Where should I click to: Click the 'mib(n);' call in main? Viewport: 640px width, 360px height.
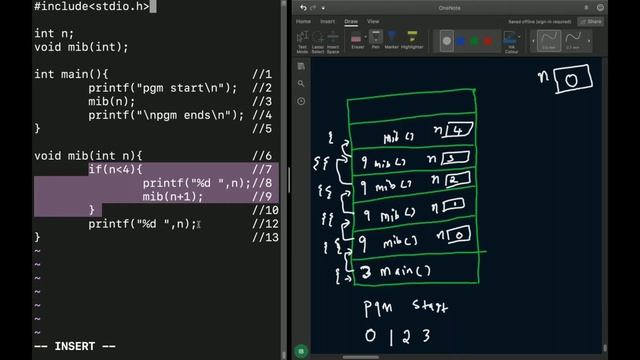point(111,102)
